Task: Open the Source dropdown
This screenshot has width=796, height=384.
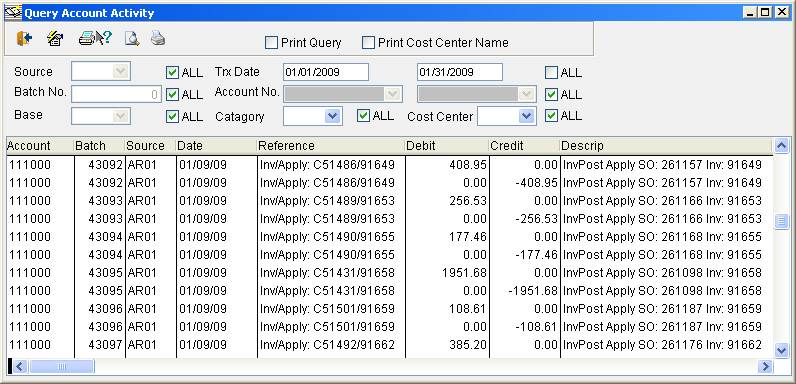Action: pyautogui.click(x=120, y=72)
